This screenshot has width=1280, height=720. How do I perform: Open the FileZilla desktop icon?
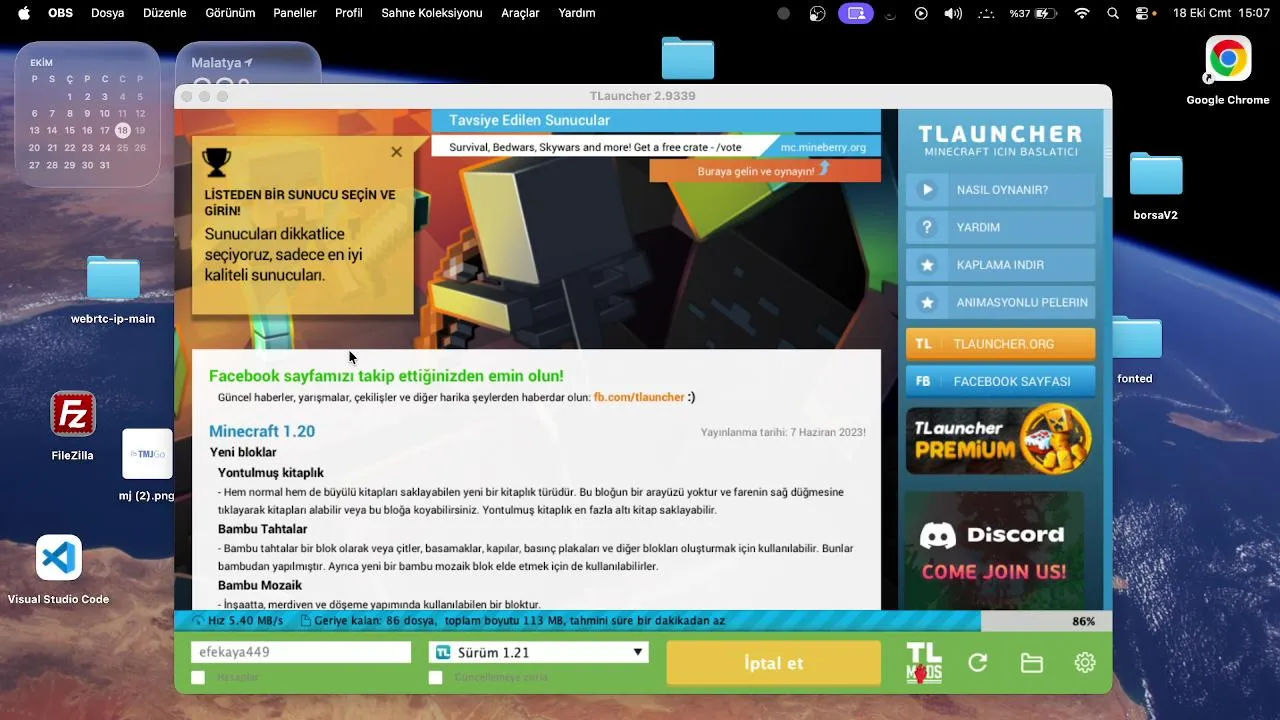[73, 414]
